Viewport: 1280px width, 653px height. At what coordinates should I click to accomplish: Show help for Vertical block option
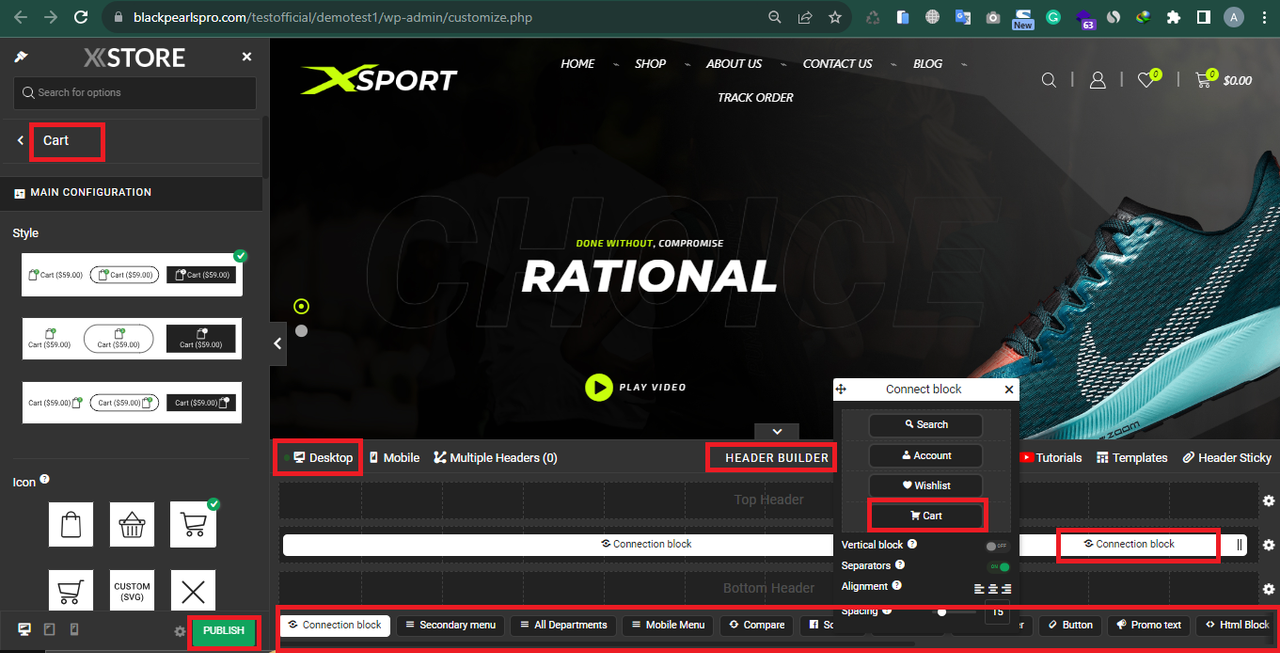[x=912, y=544]
